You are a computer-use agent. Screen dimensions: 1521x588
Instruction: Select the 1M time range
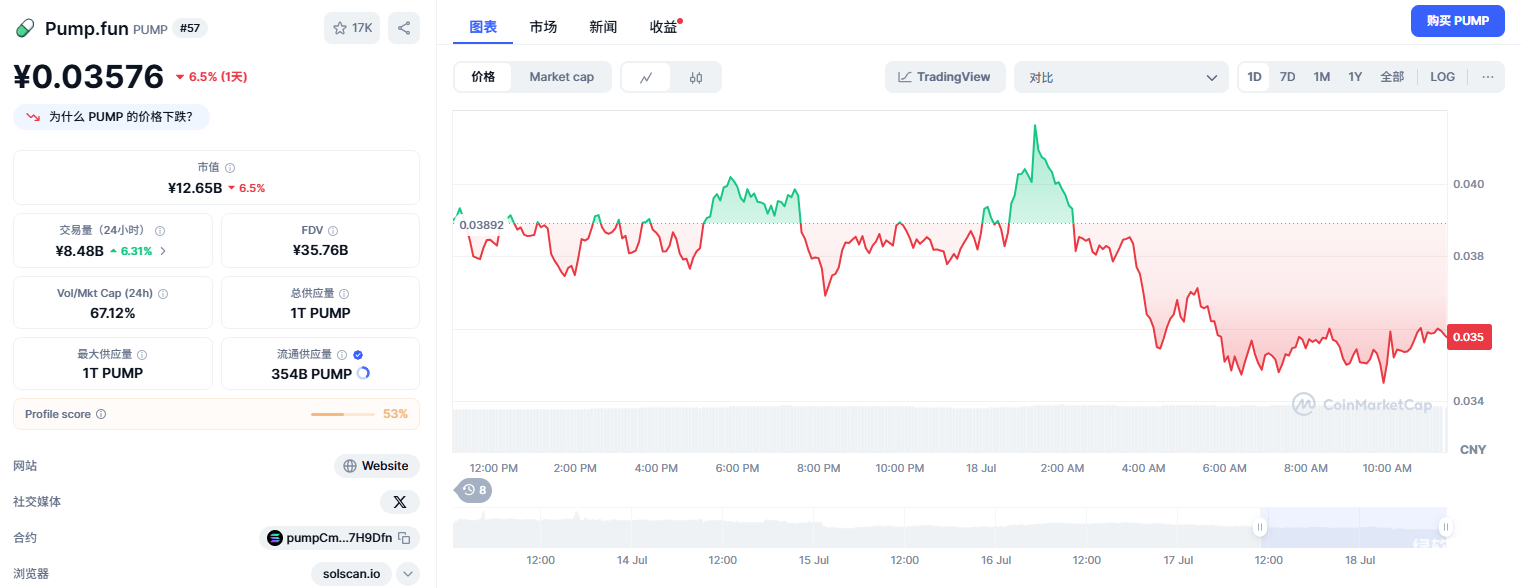point(1322,77)
